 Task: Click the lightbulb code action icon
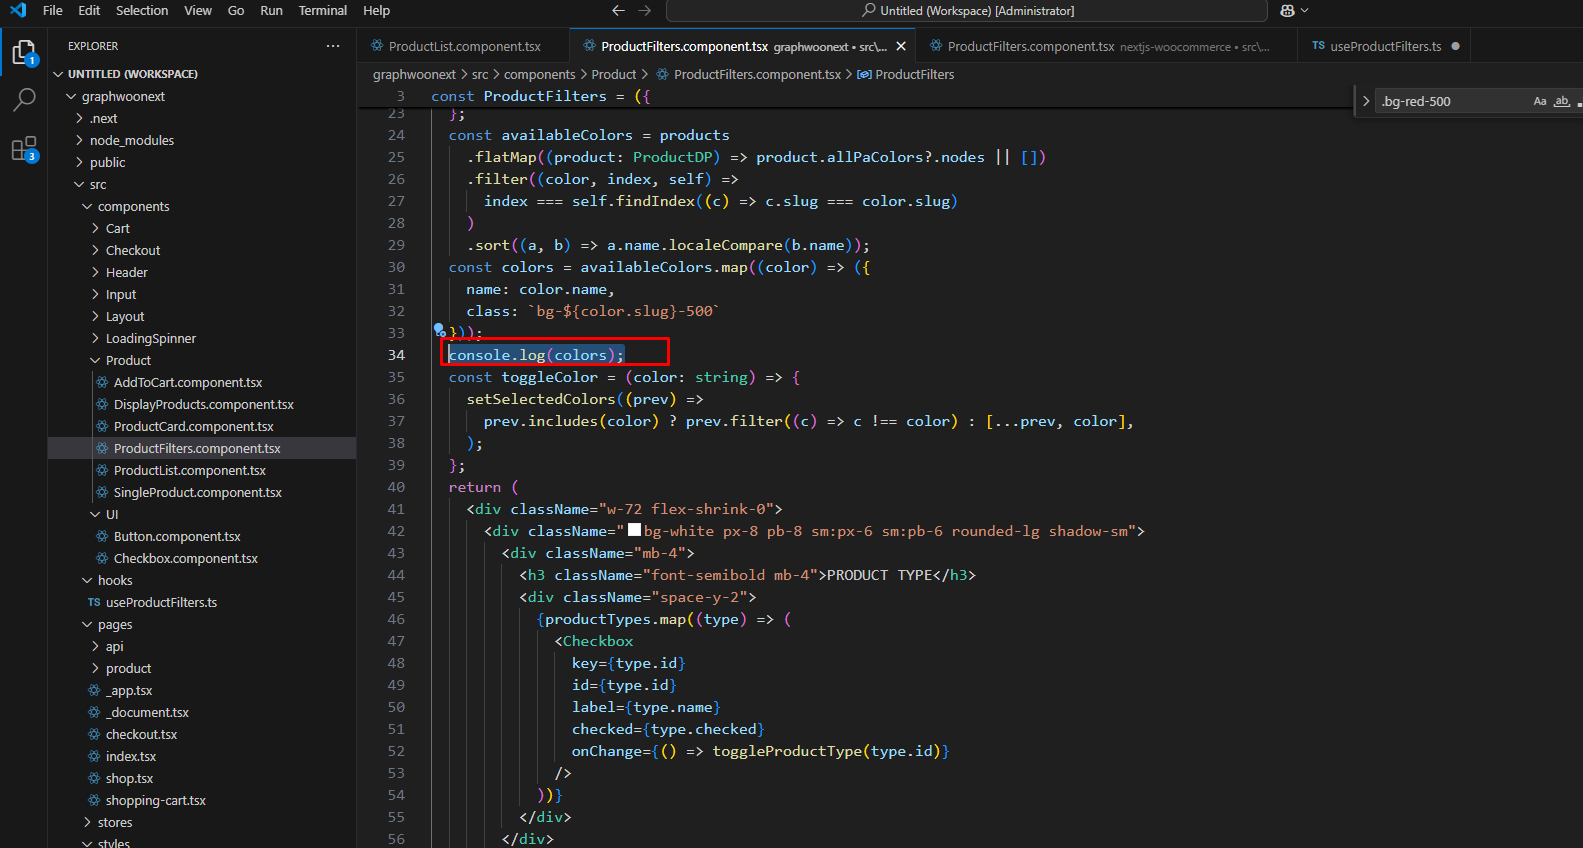click(x=439, y=329)
